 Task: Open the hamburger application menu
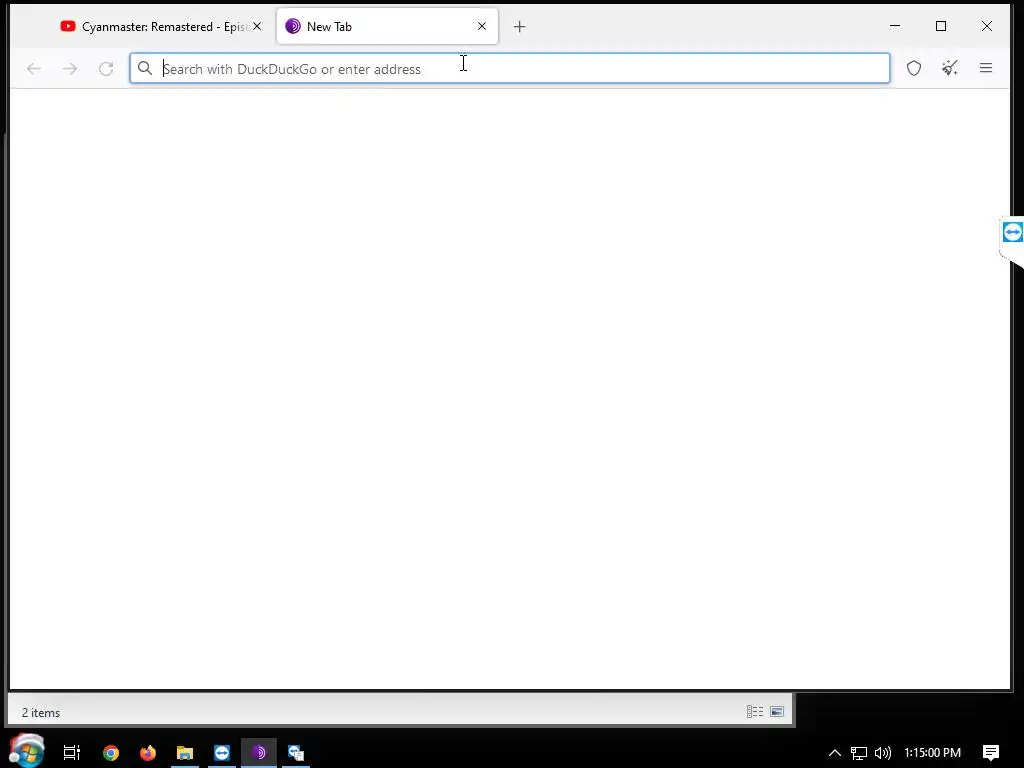coord(986,68)
